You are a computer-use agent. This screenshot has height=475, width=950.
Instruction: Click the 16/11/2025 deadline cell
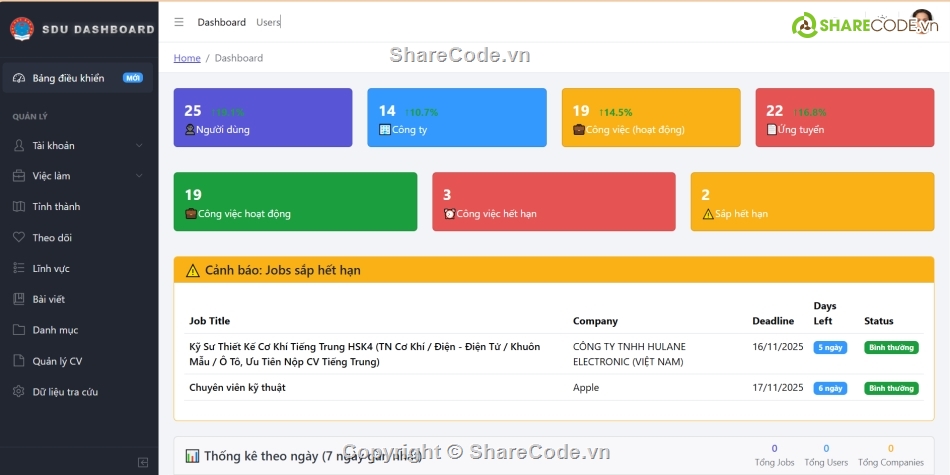click(778, 347)
